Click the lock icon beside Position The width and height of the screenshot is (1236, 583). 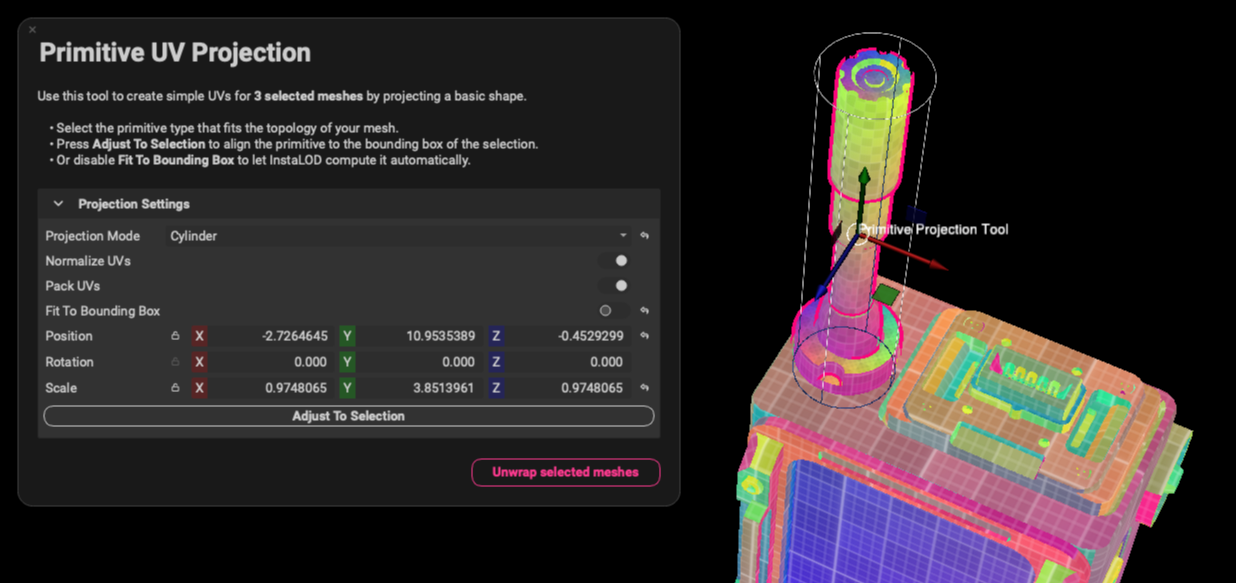(173, 336)
